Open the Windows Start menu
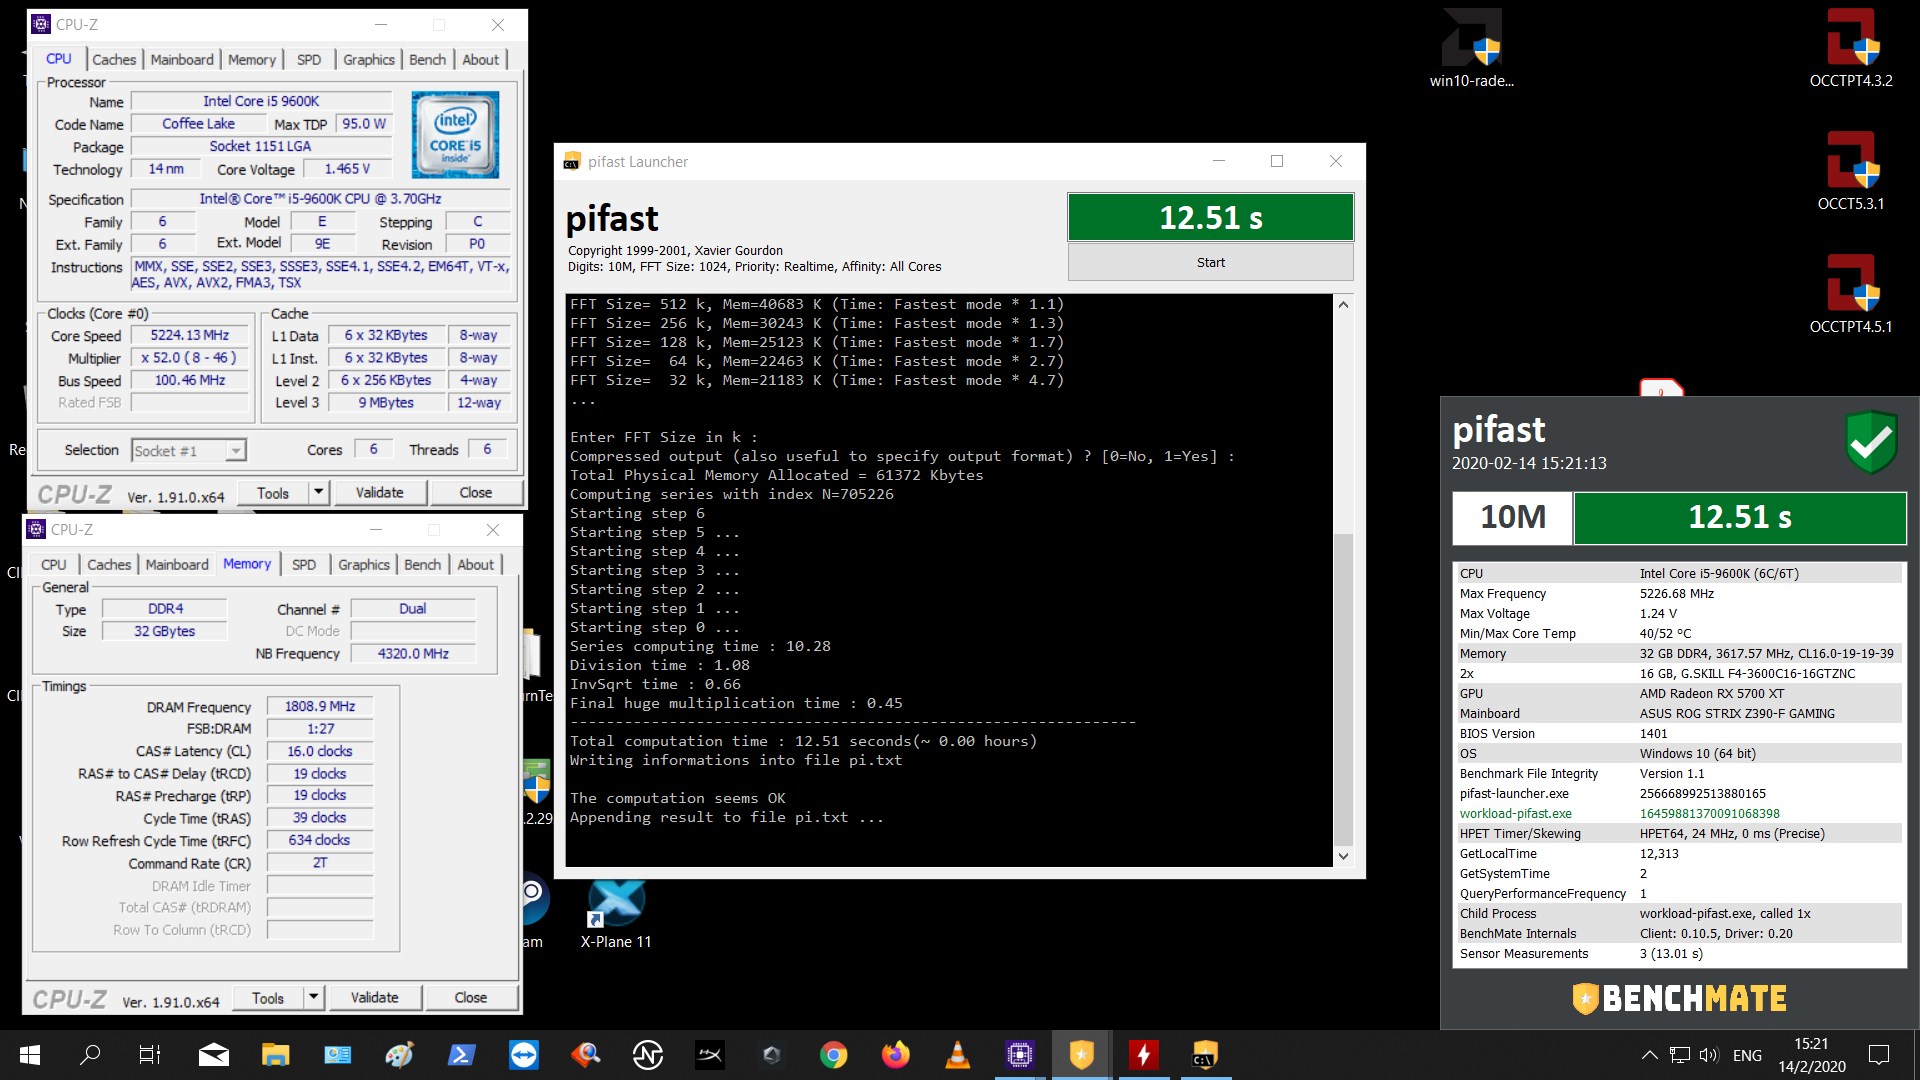 [x=30, y=1055]
